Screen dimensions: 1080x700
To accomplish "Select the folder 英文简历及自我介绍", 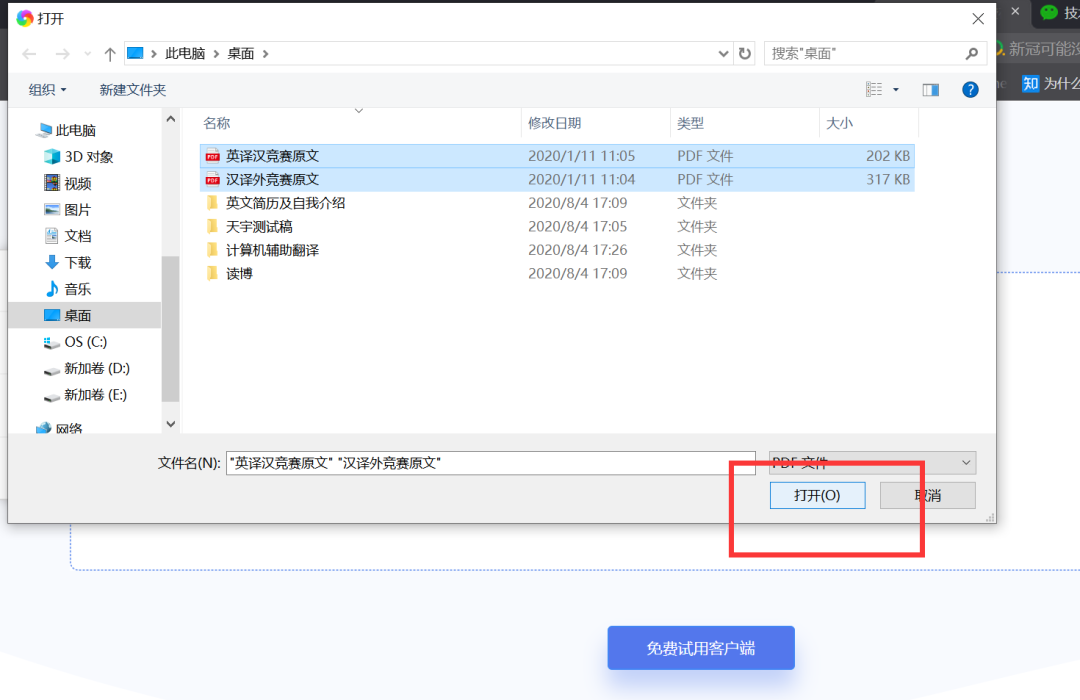I will [x=285, y=203].
